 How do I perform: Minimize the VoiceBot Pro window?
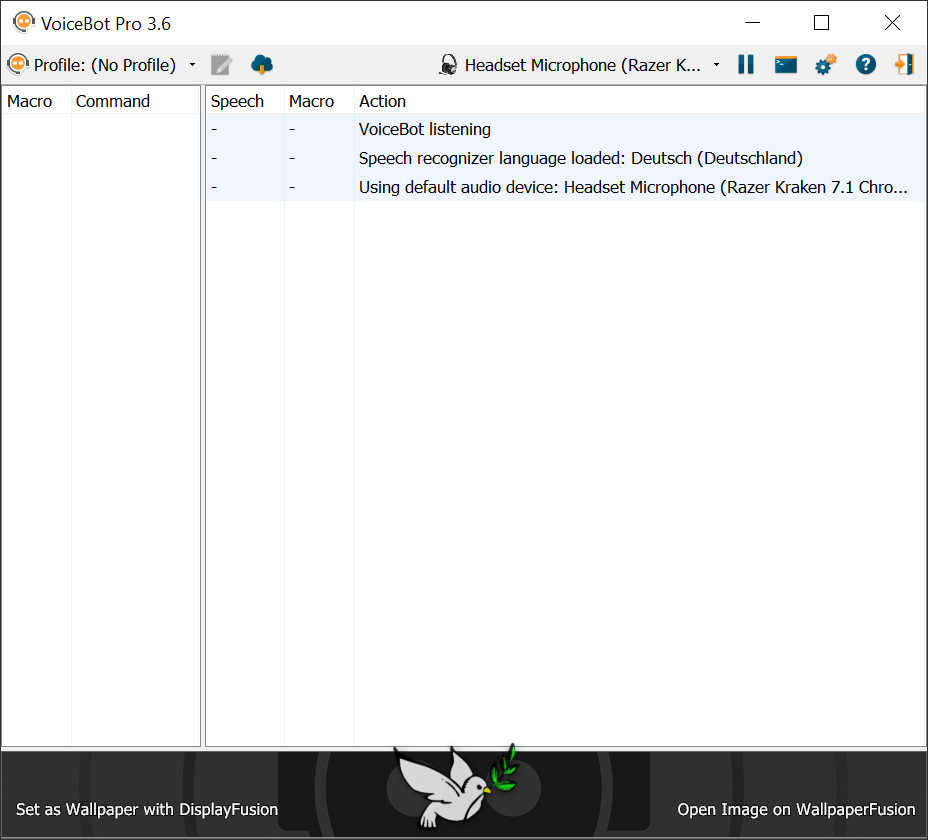[752, 23]
